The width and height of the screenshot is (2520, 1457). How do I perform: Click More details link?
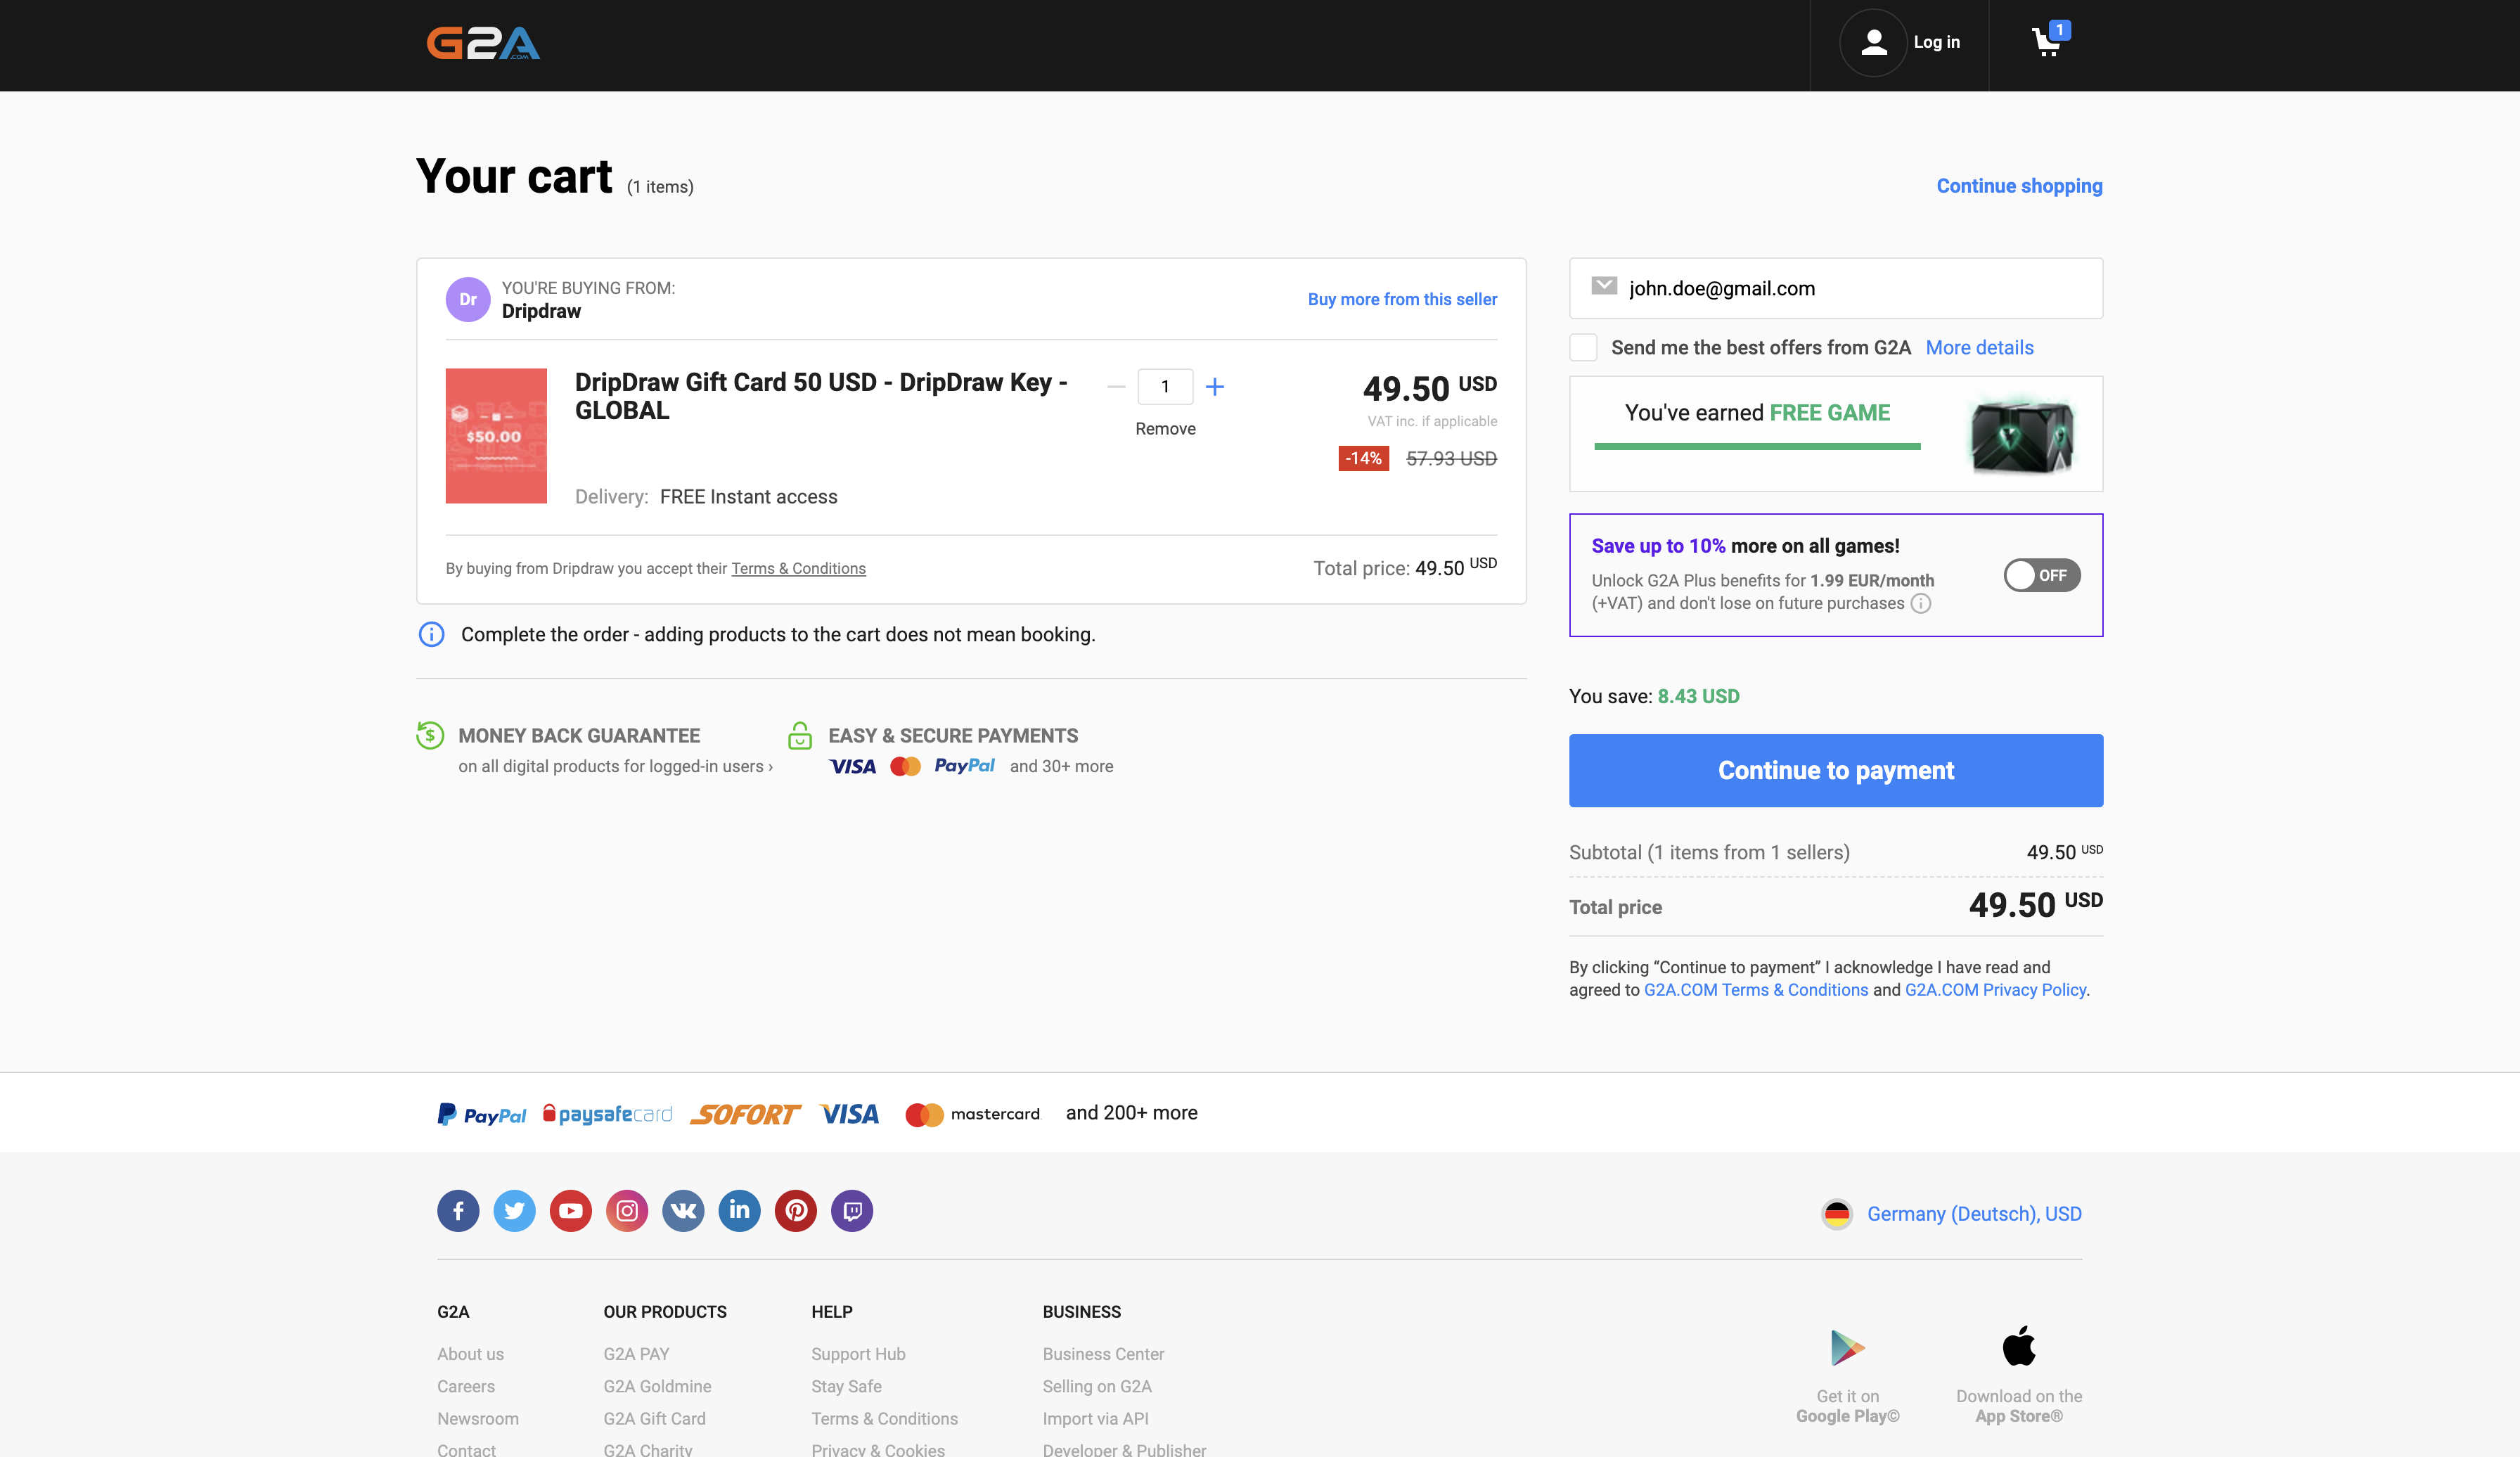point(1979,347)
